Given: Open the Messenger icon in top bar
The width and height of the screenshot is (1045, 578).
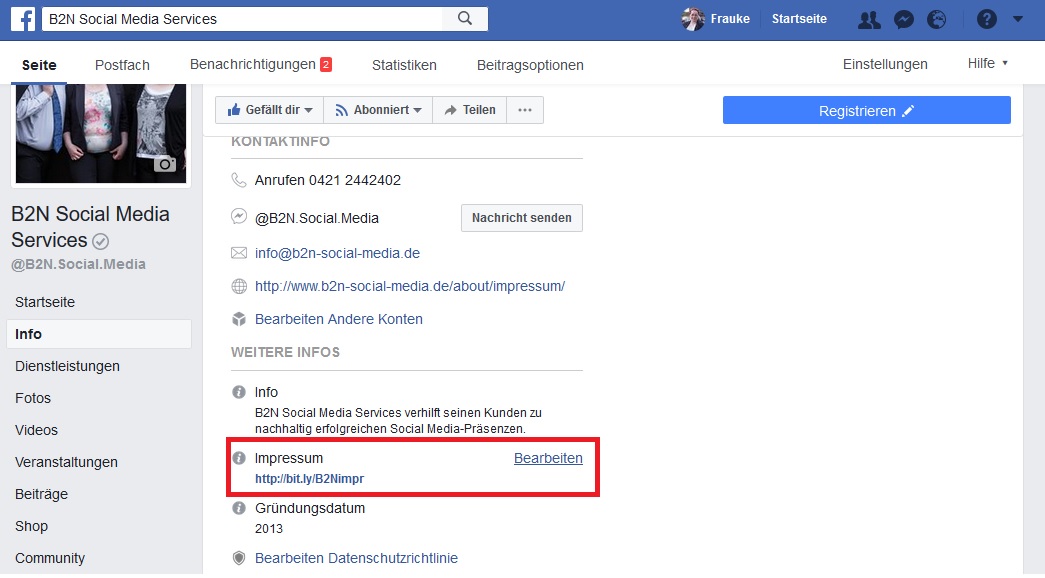Looking at the screenshot, I should point(904,20).
